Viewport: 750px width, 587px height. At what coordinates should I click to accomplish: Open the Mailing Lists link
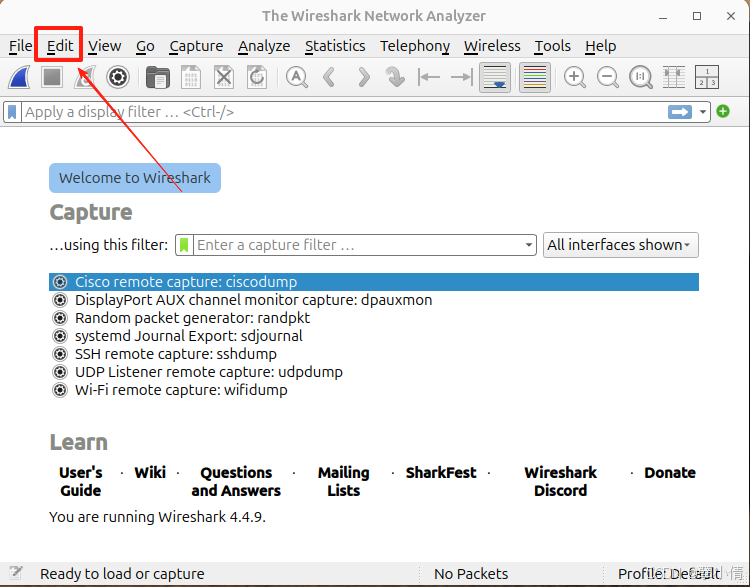click(x=343, y=481)
